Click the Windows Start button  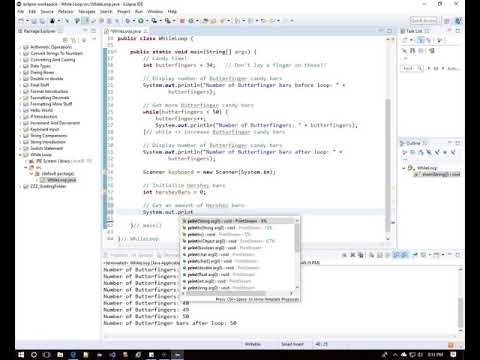coord(21,355)
